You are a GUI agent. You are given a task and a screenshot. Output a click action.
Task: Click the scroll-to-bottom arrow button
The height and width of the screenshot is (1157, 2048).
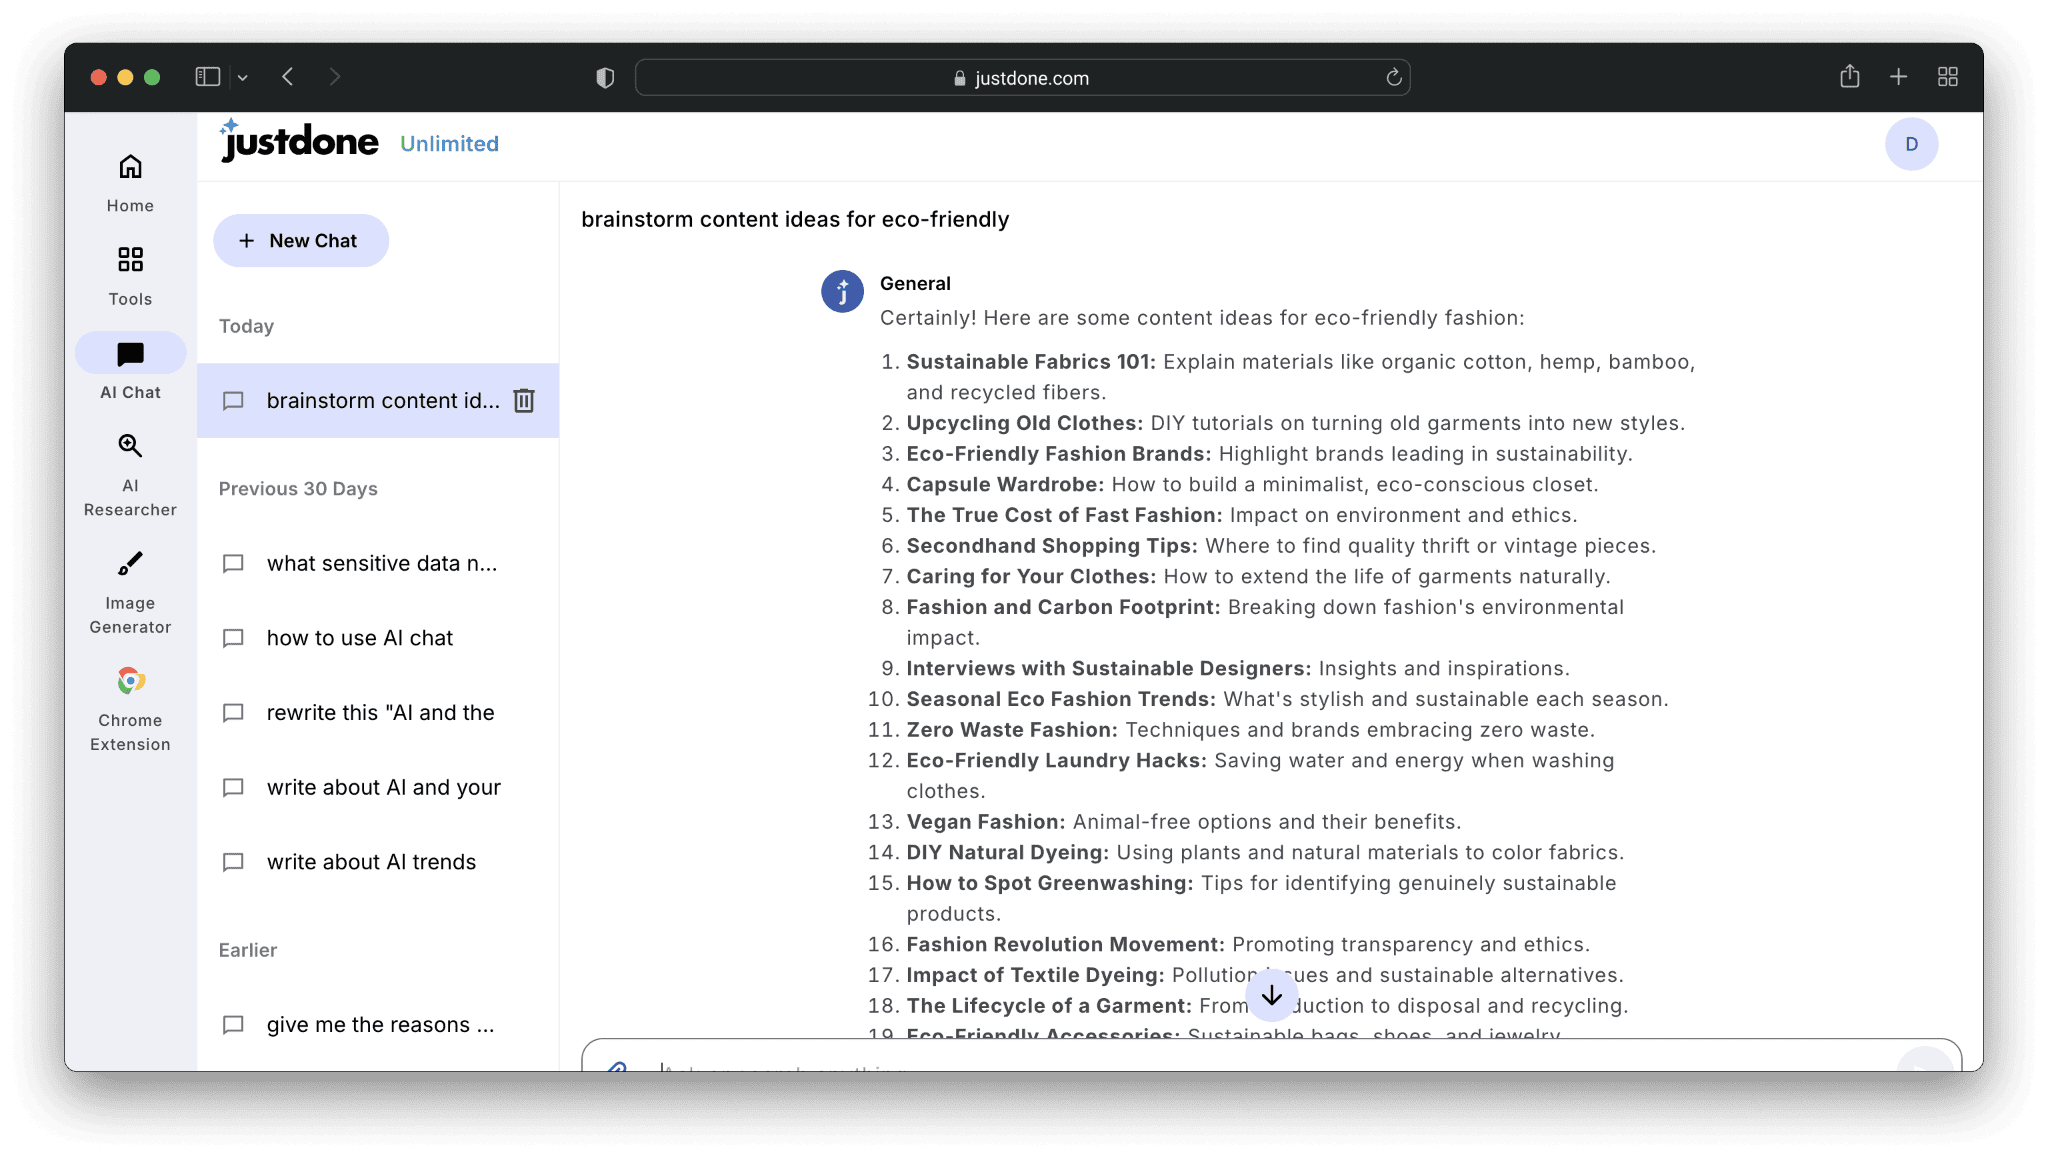pos(1272,996)
